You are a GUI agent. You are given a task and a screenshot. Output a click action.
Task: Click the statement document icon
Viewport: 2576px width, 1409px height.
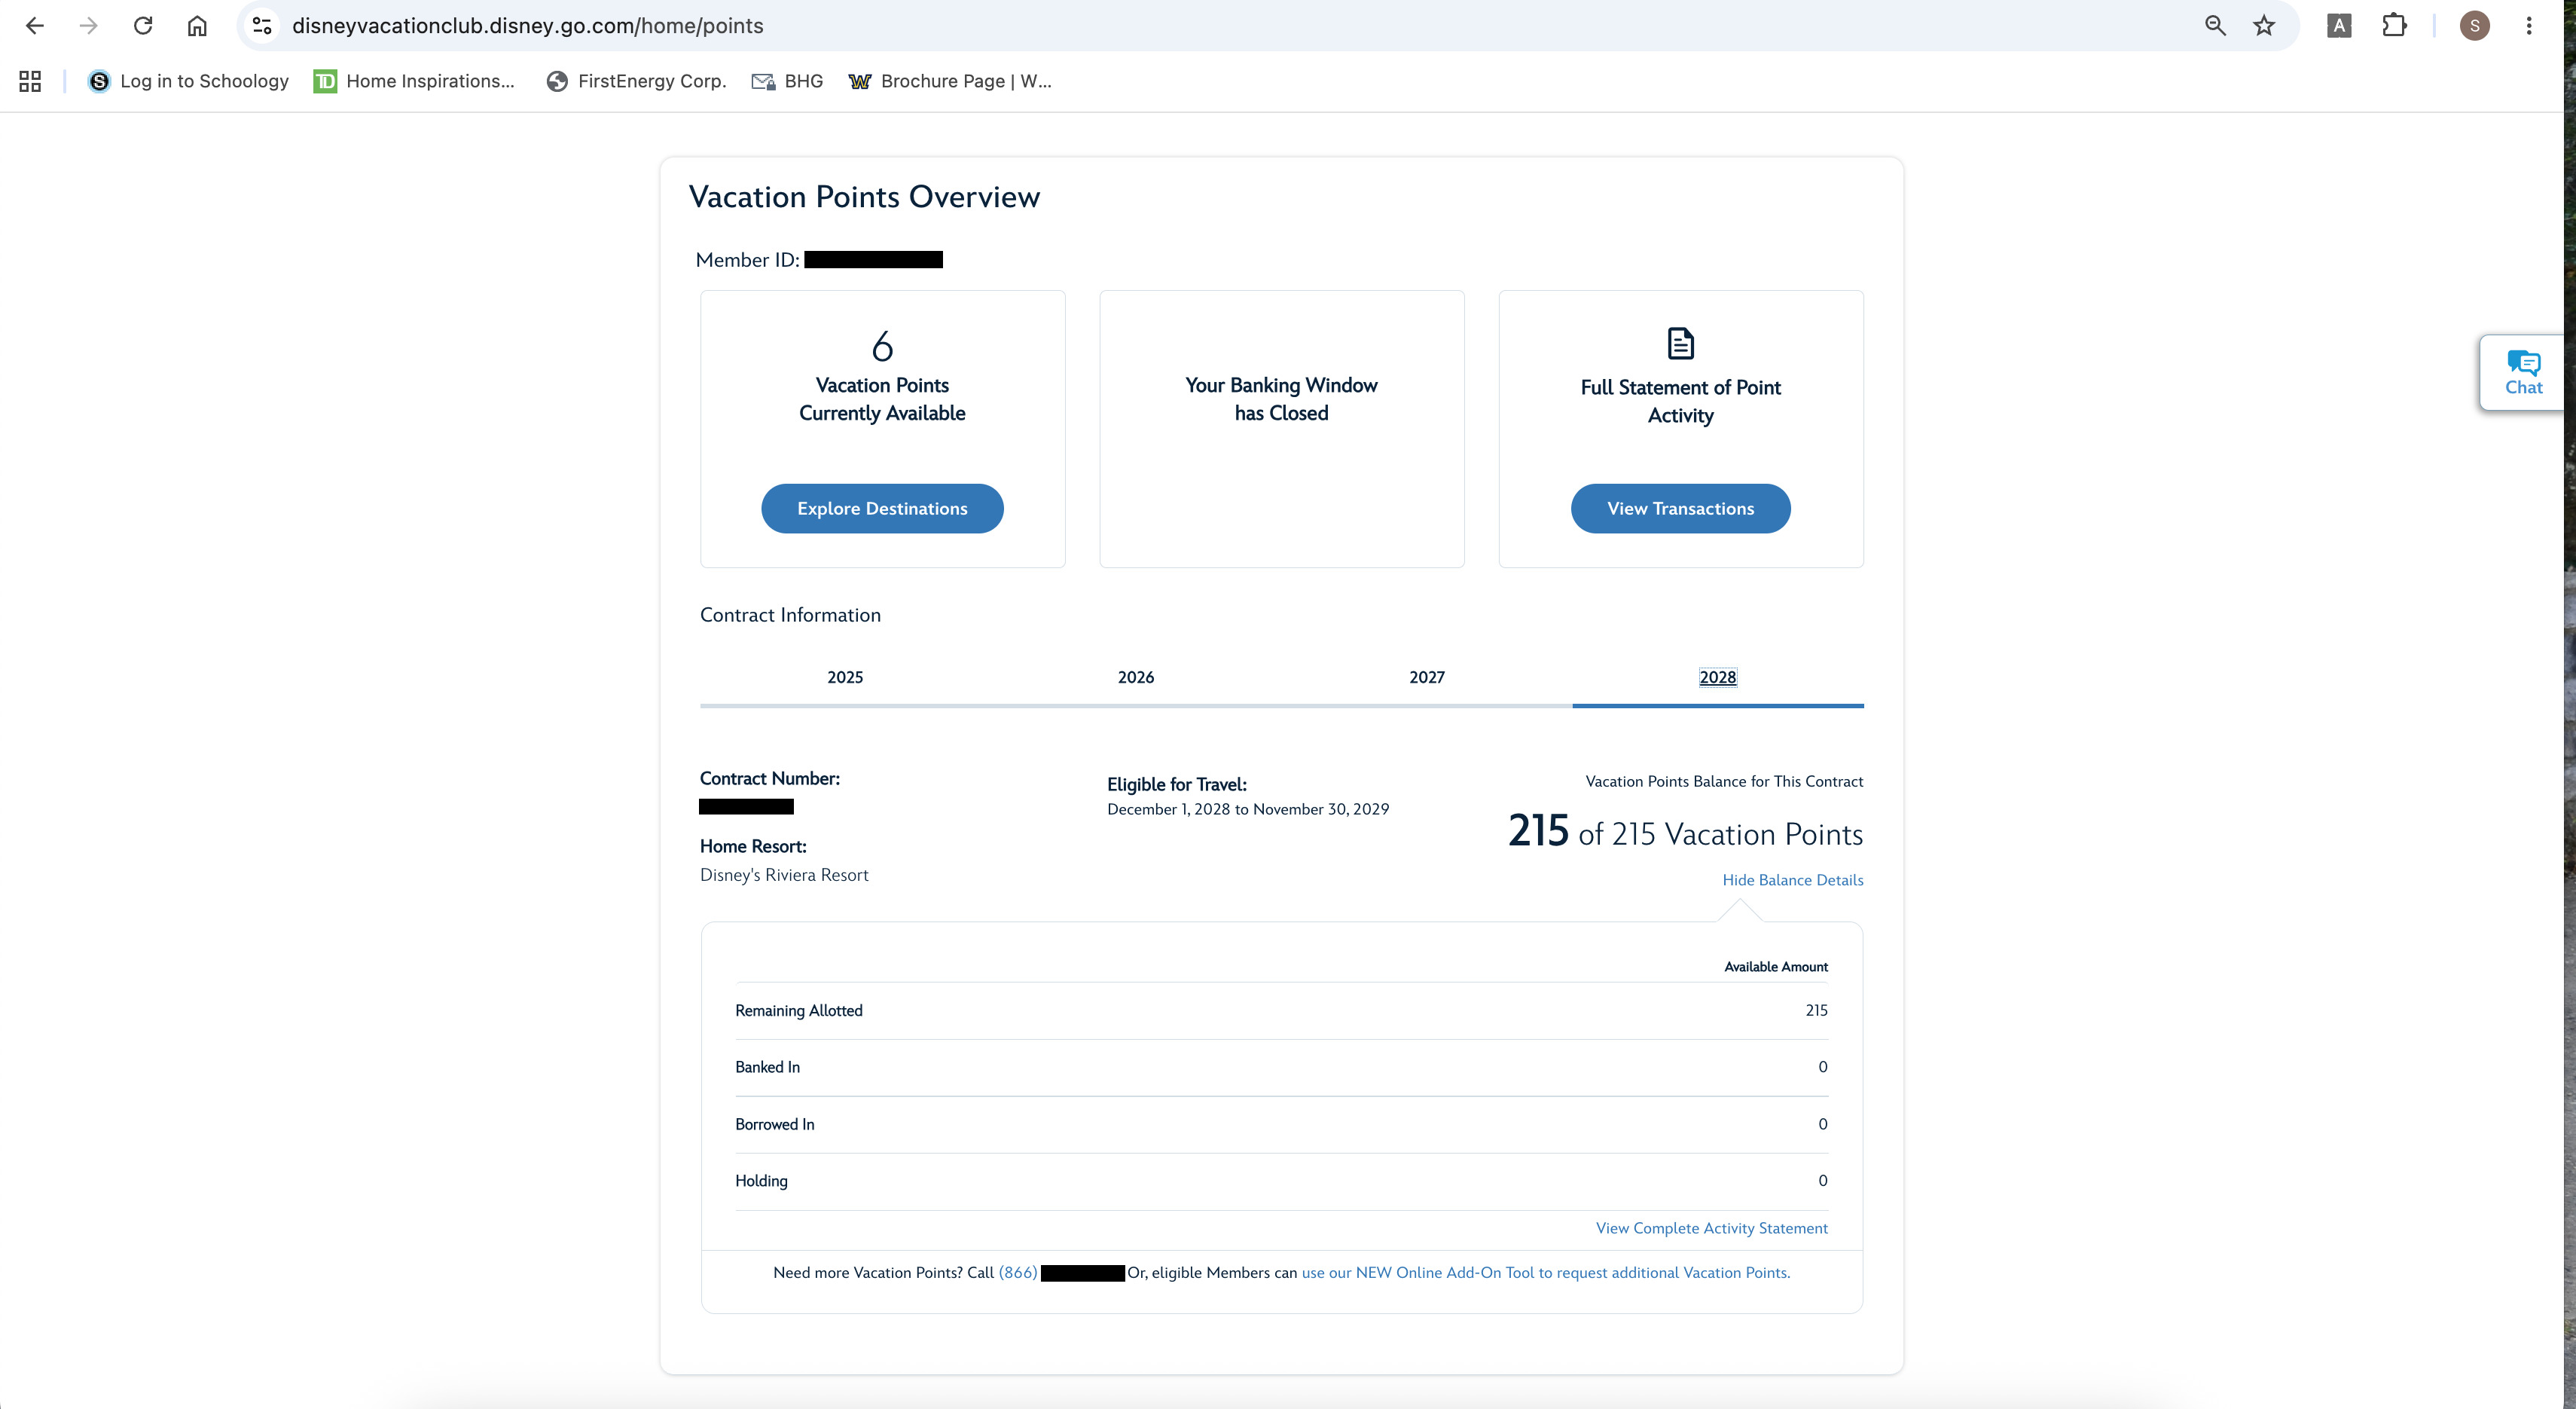click(x=1681, y=343)
